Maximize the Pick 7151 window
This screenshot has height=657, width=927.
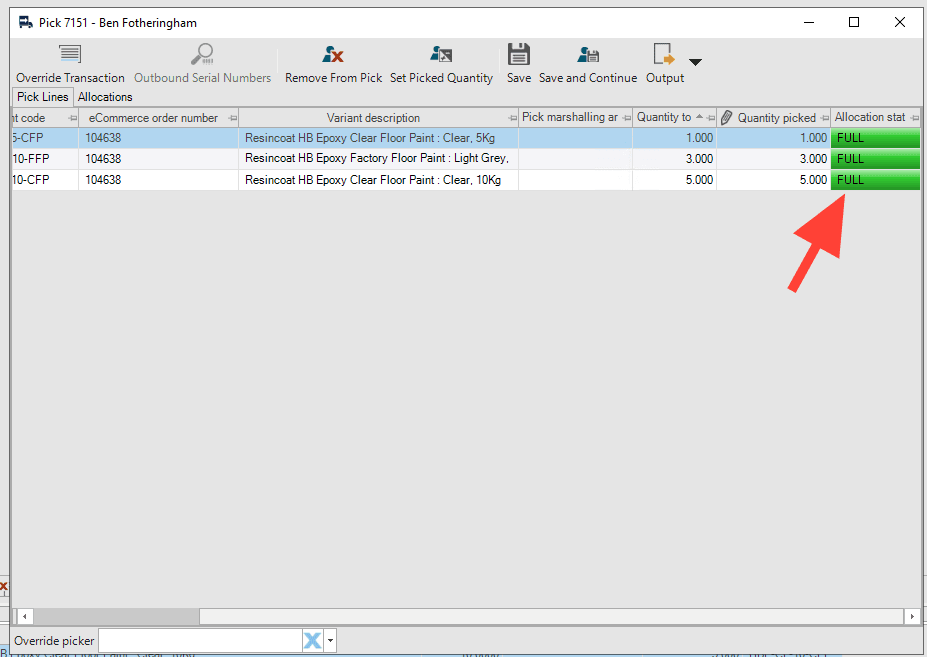click(x=854, y=22)
